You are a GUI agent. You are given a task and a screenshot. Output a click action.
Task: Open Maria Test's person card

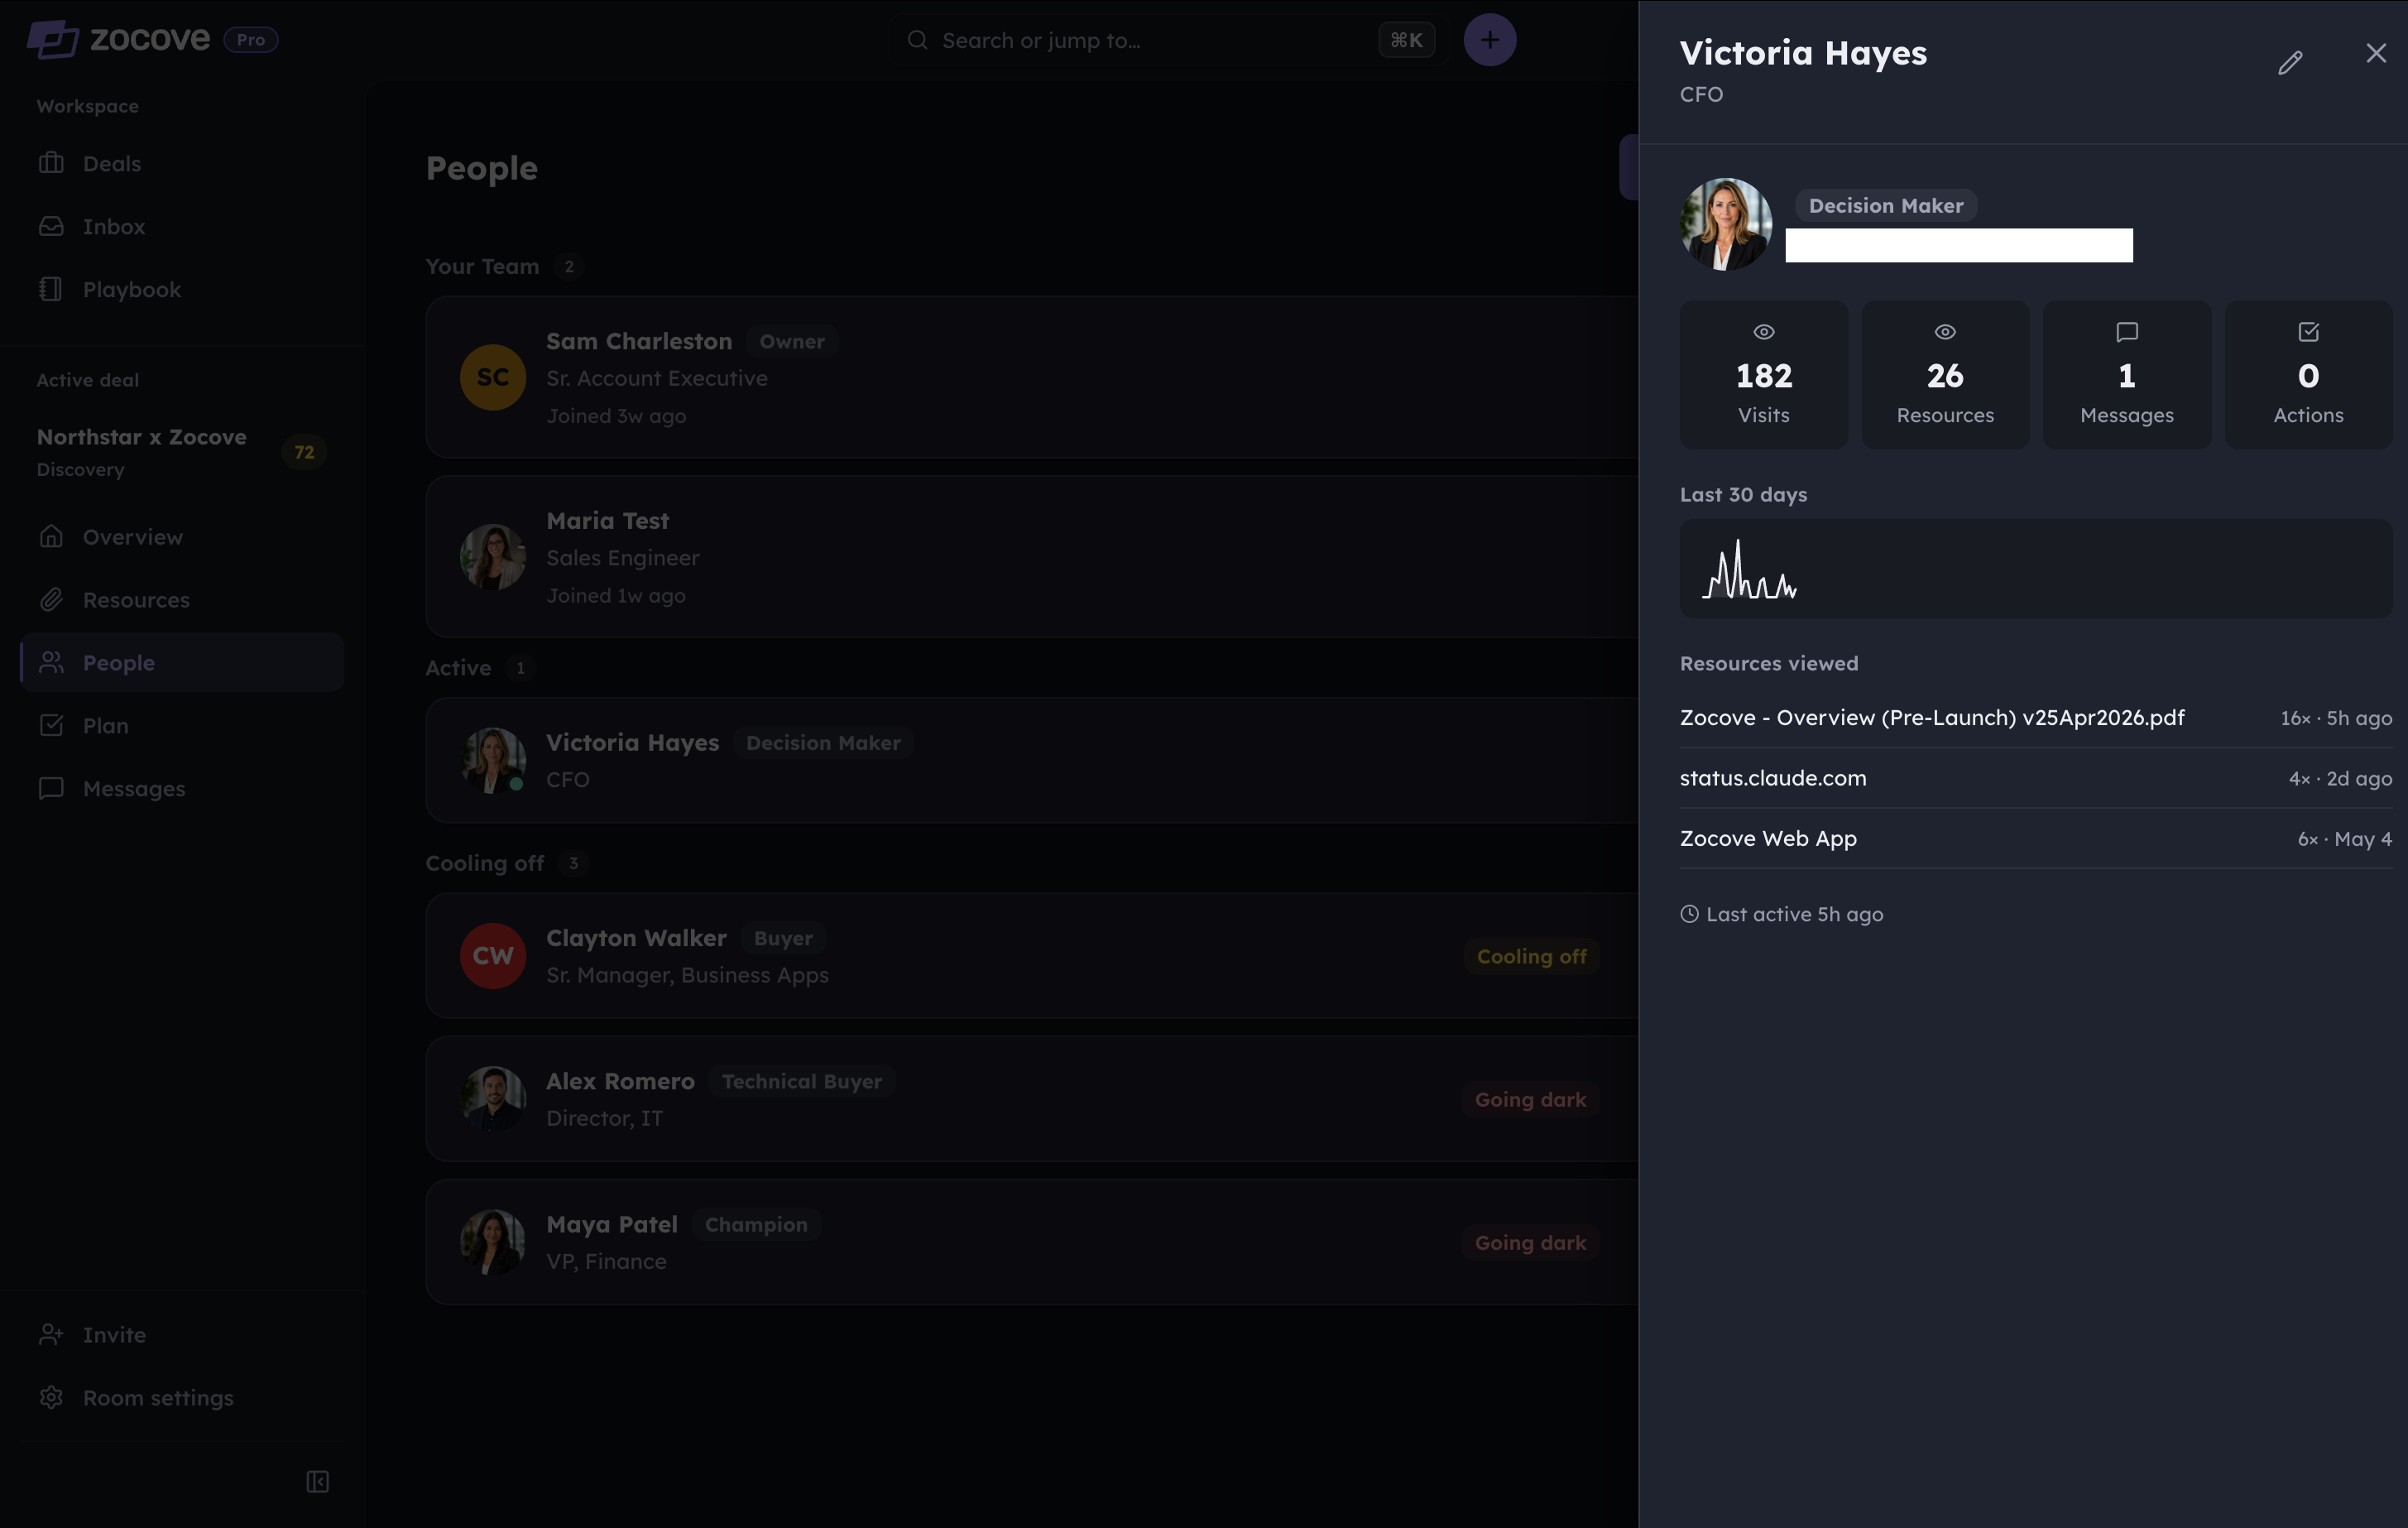pyautogui.click(x=1032, y=557)
